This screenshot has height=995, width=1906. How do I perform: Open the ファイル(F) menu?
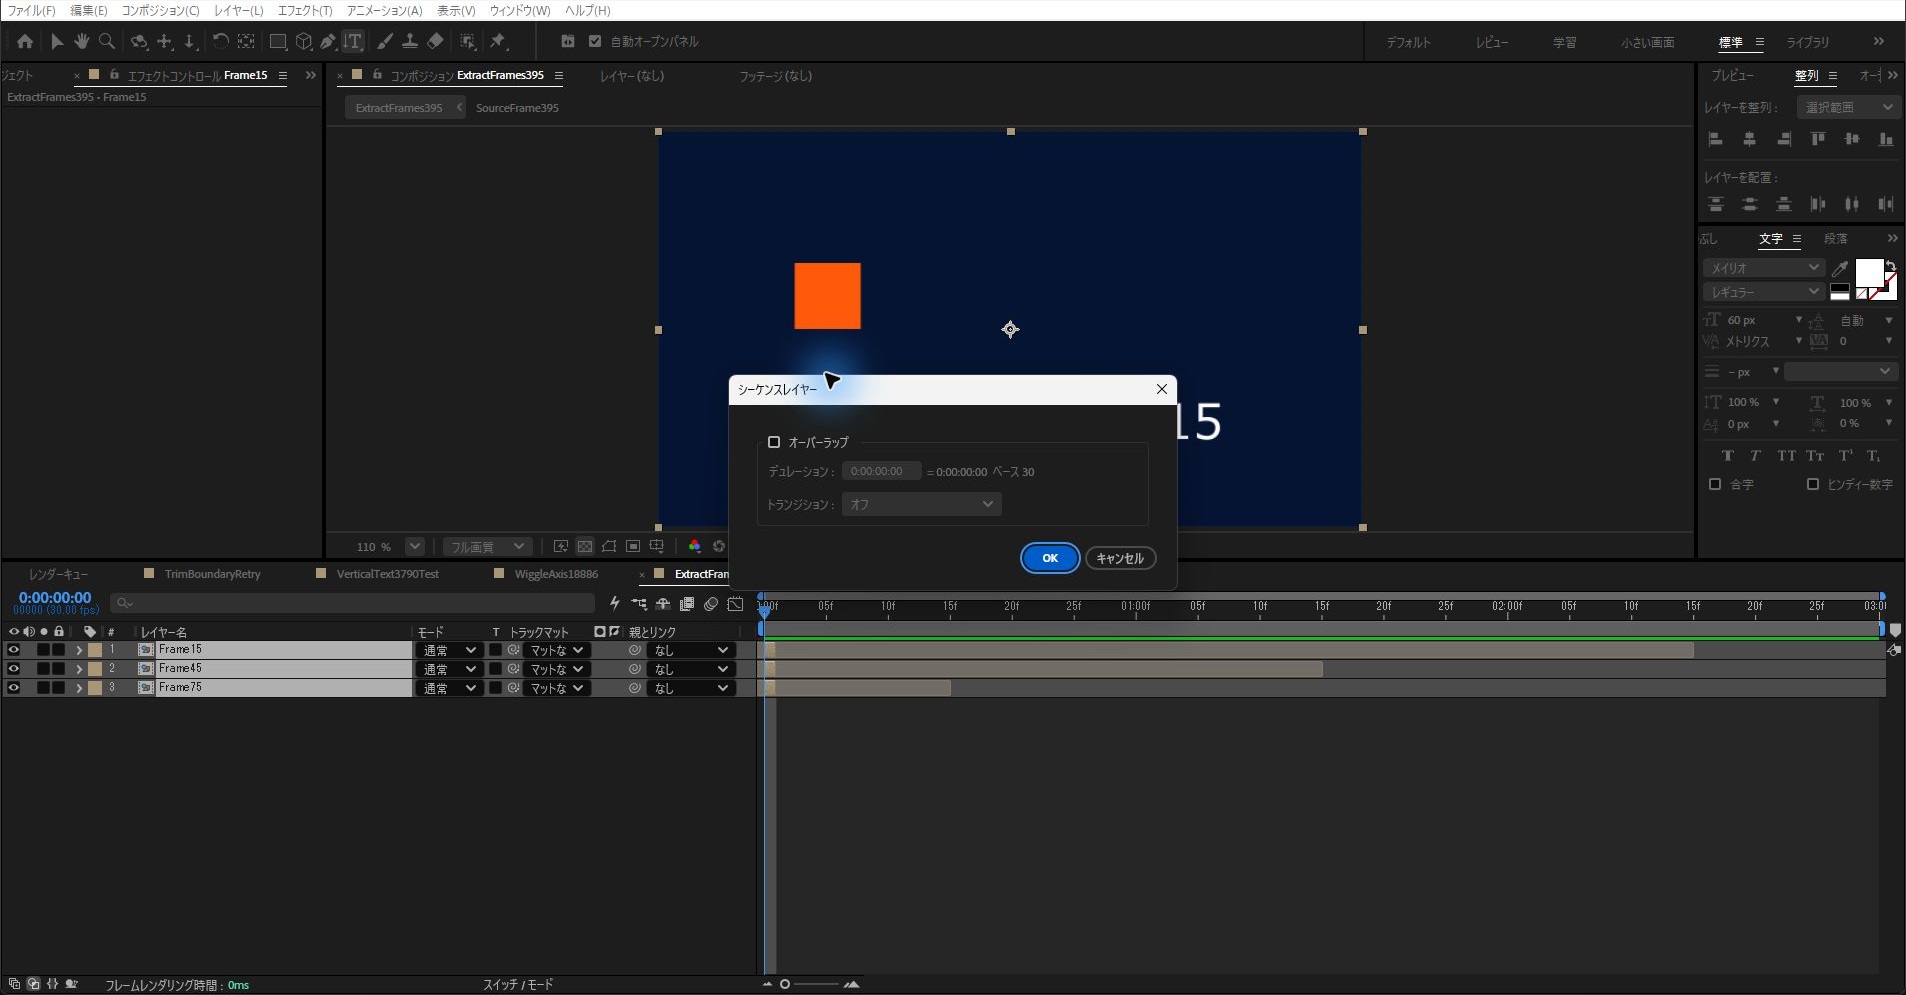coord(31,10)
